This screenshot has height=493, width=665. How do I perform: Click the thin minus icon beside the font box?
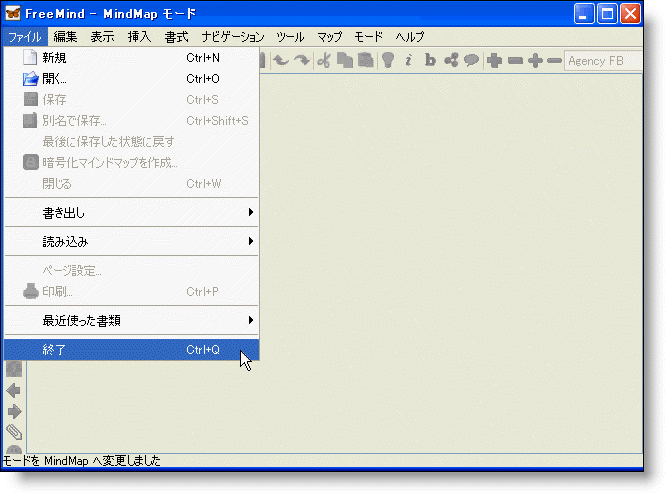click(554, 61)
